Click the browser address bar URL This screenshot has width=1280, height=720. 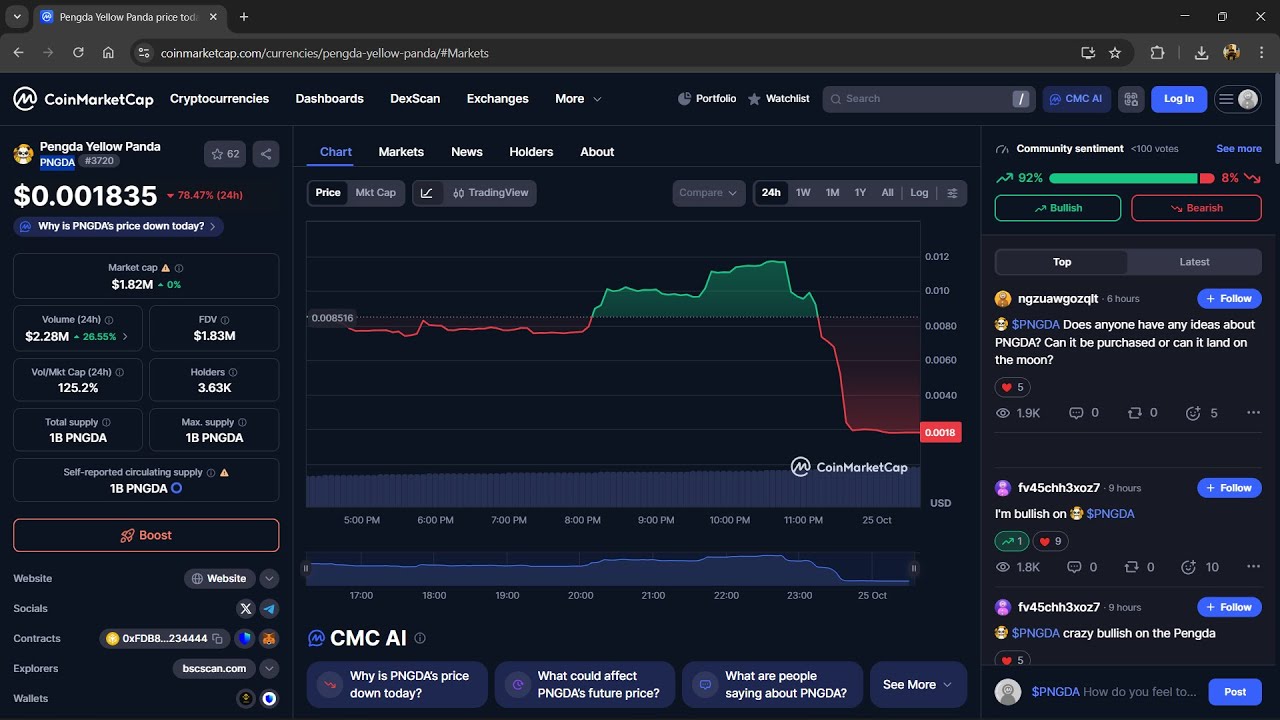(x=325, y=53)
